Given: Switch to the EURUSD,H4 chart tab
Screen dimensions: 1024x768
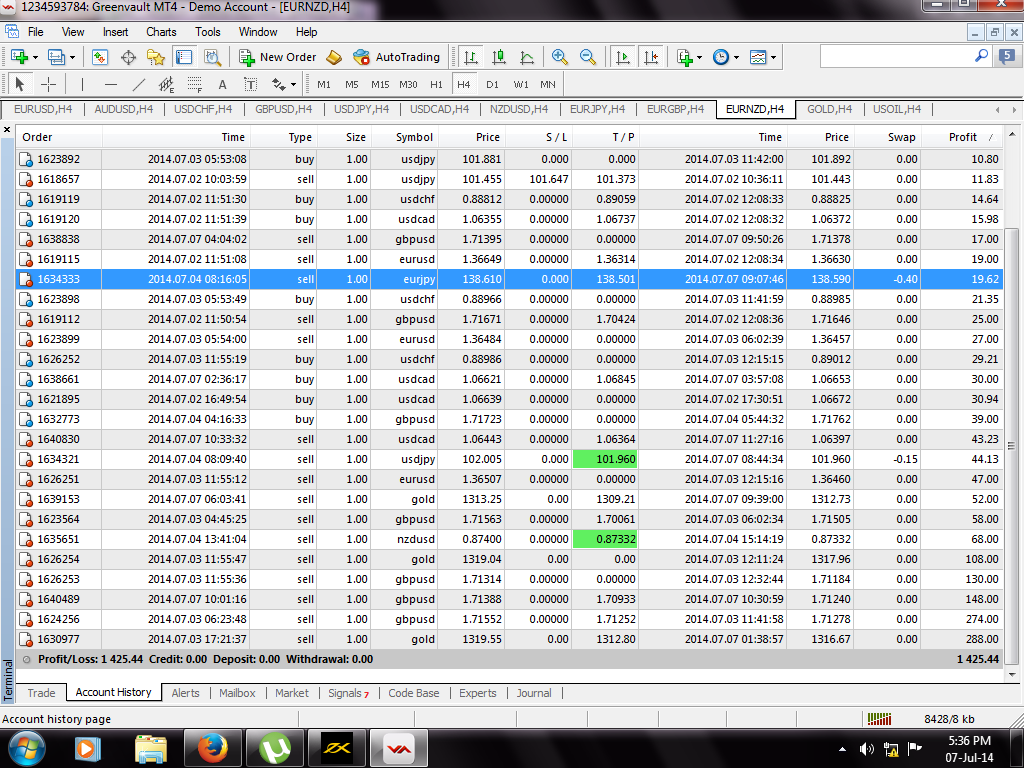Looking at the screenshot, I should [43, 109].
